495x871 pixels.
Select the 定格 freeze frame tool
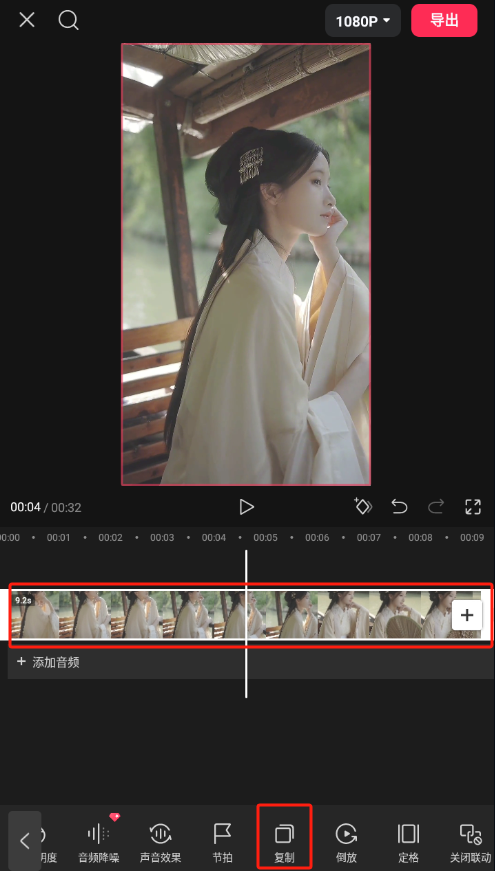point(408,842)
